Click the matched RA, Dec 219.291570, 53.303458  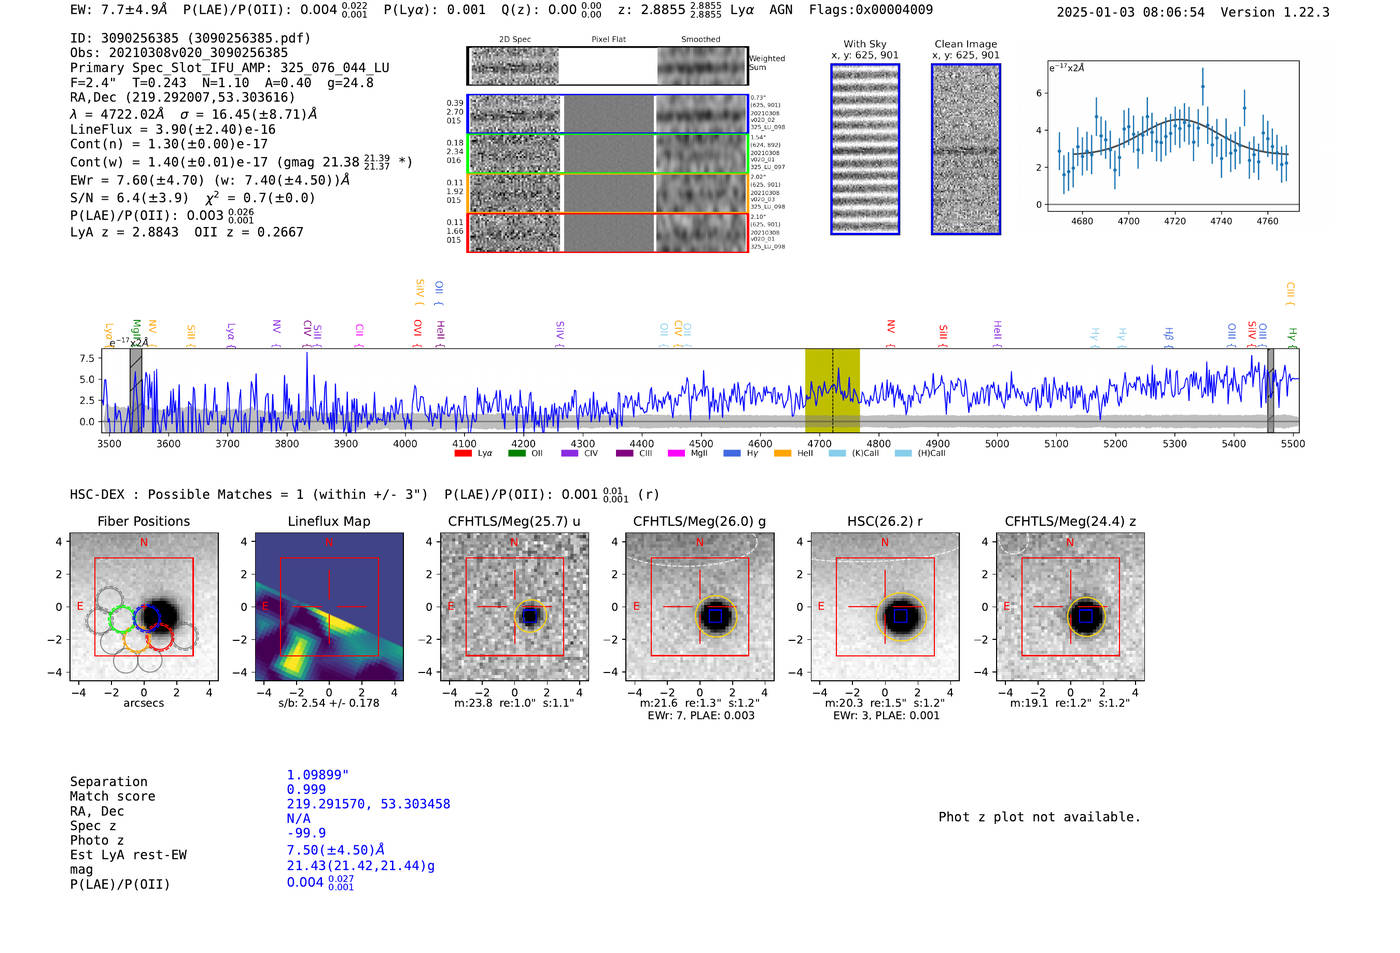368,804
